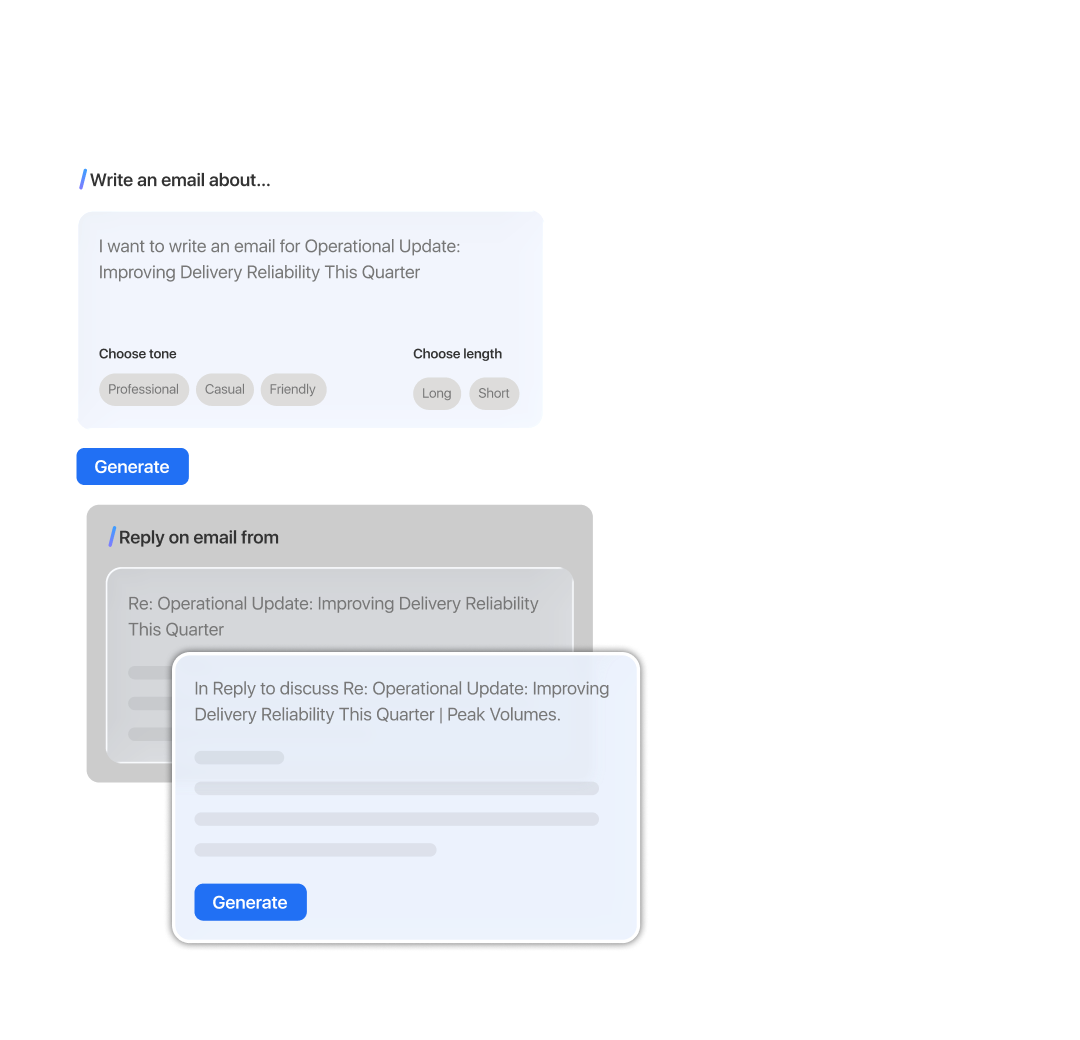Click the first long placeholder line in reply card

tap(397, 788)
